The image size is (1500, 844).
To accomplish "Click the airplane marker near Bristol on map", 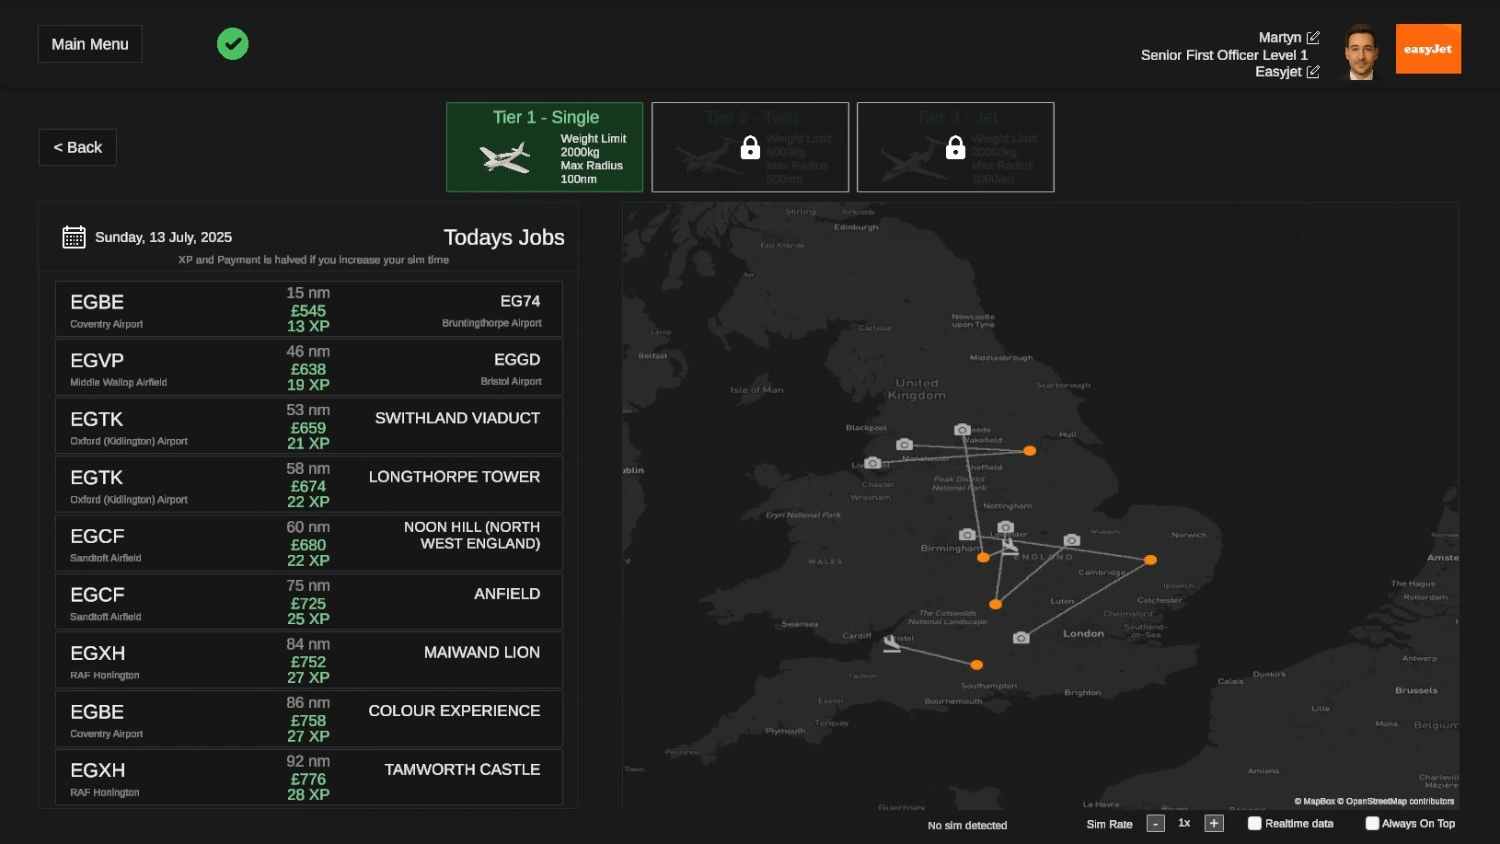I will point(892,645).
